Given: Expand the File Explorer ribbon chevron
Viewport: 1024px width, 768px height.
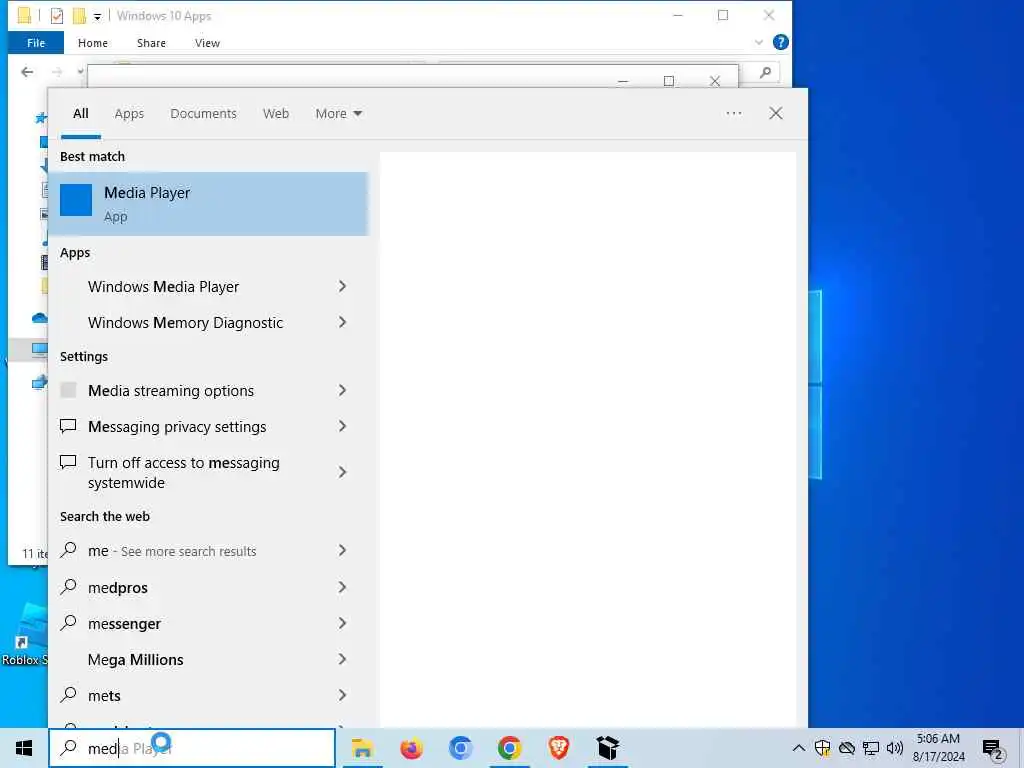Looking at the screenshot, I should 758,42.
